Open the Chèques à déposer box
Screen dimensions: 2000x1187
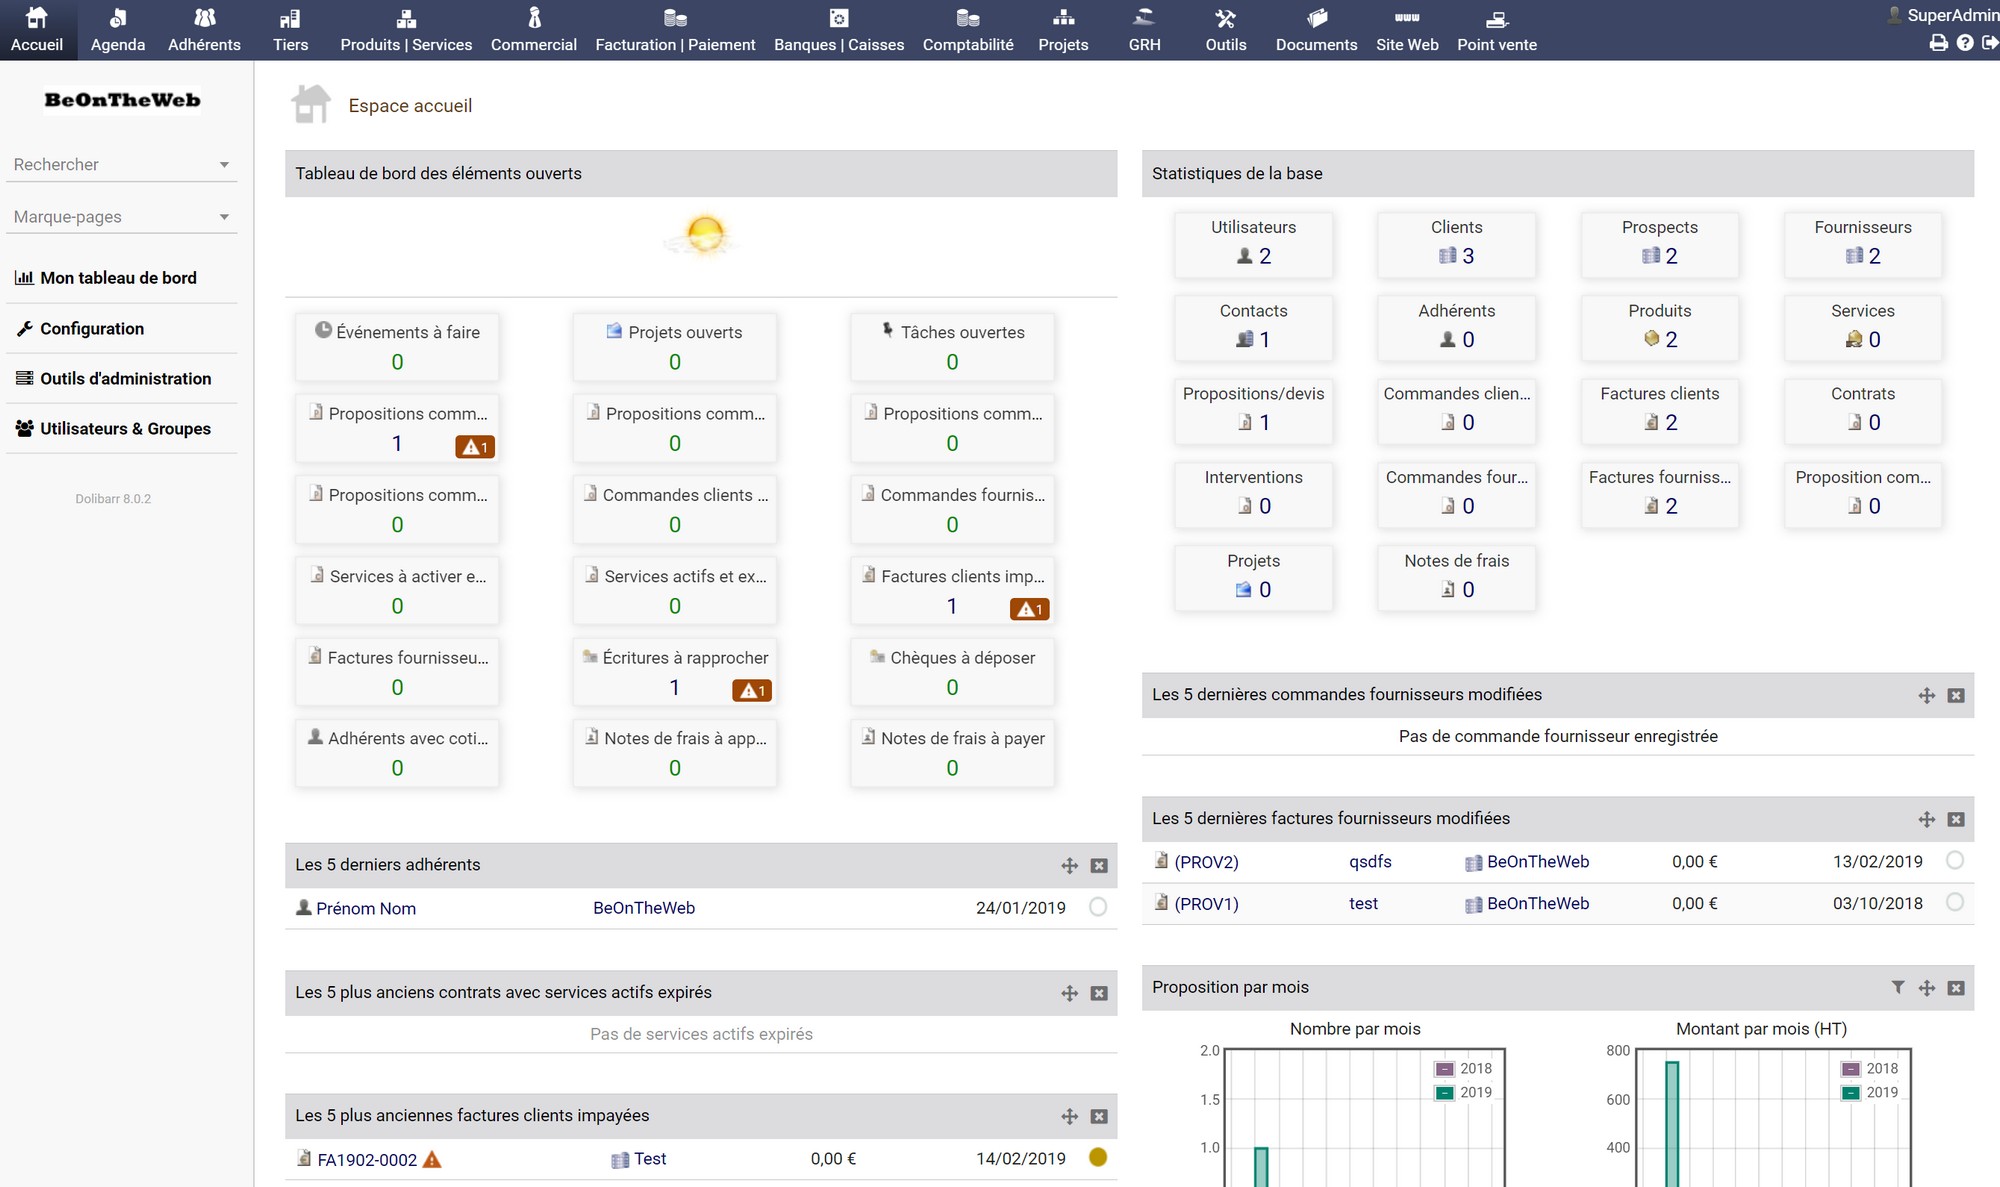952,672
